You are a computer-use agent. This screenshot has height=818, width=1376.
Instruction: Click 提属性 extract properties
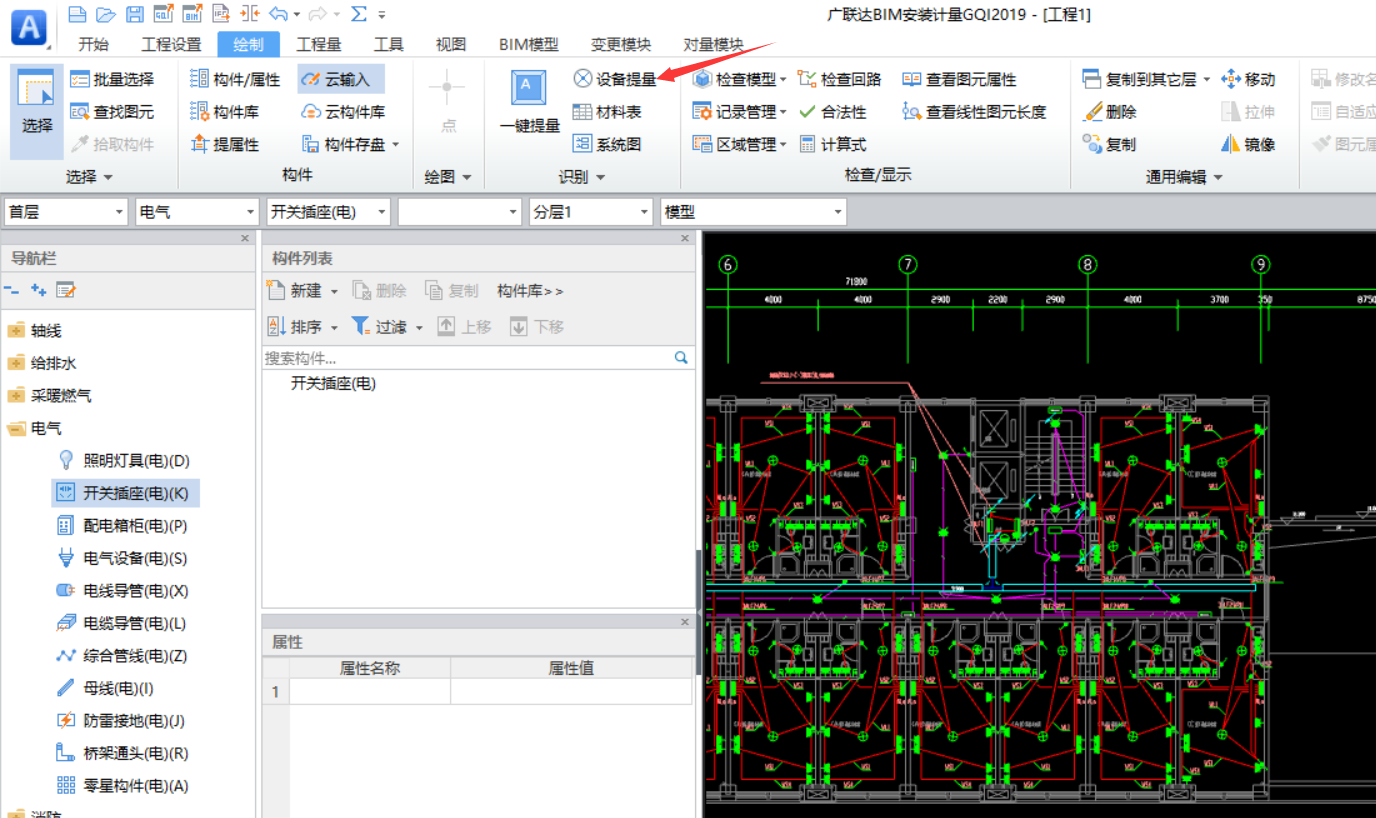click(225, 144)
